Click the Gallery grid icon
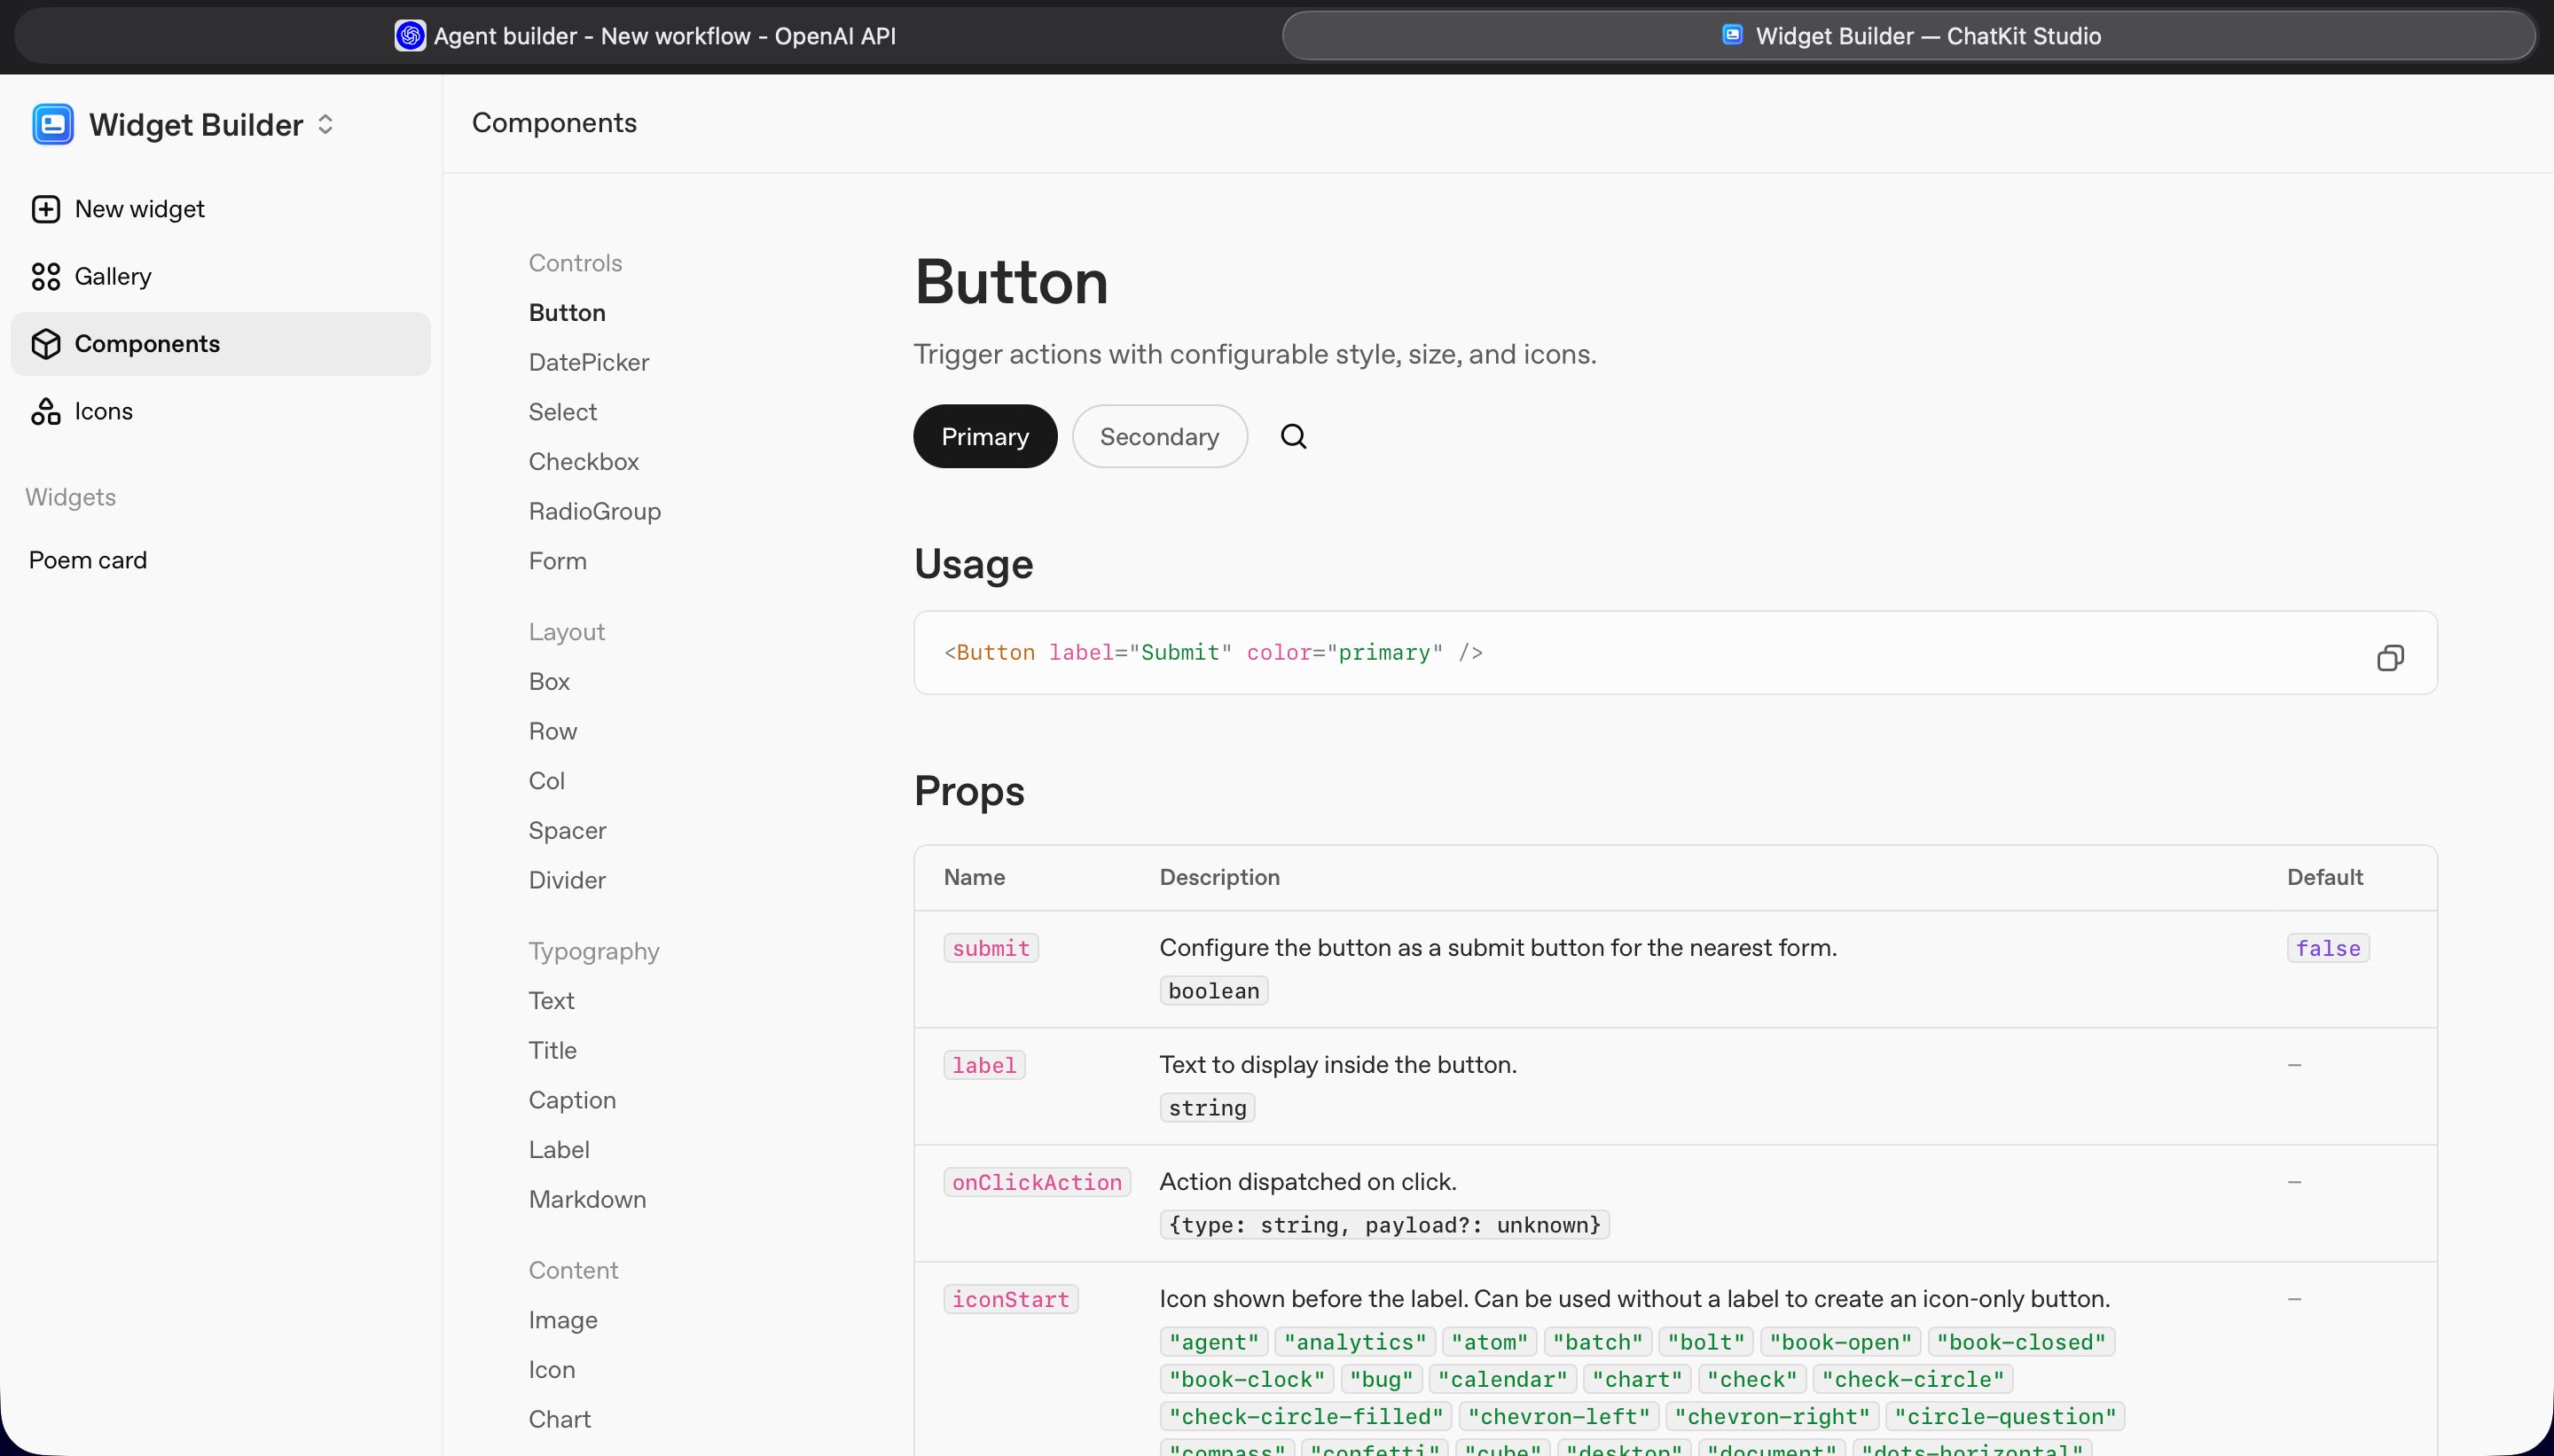2554x1456 pixels. pos(46,277)
